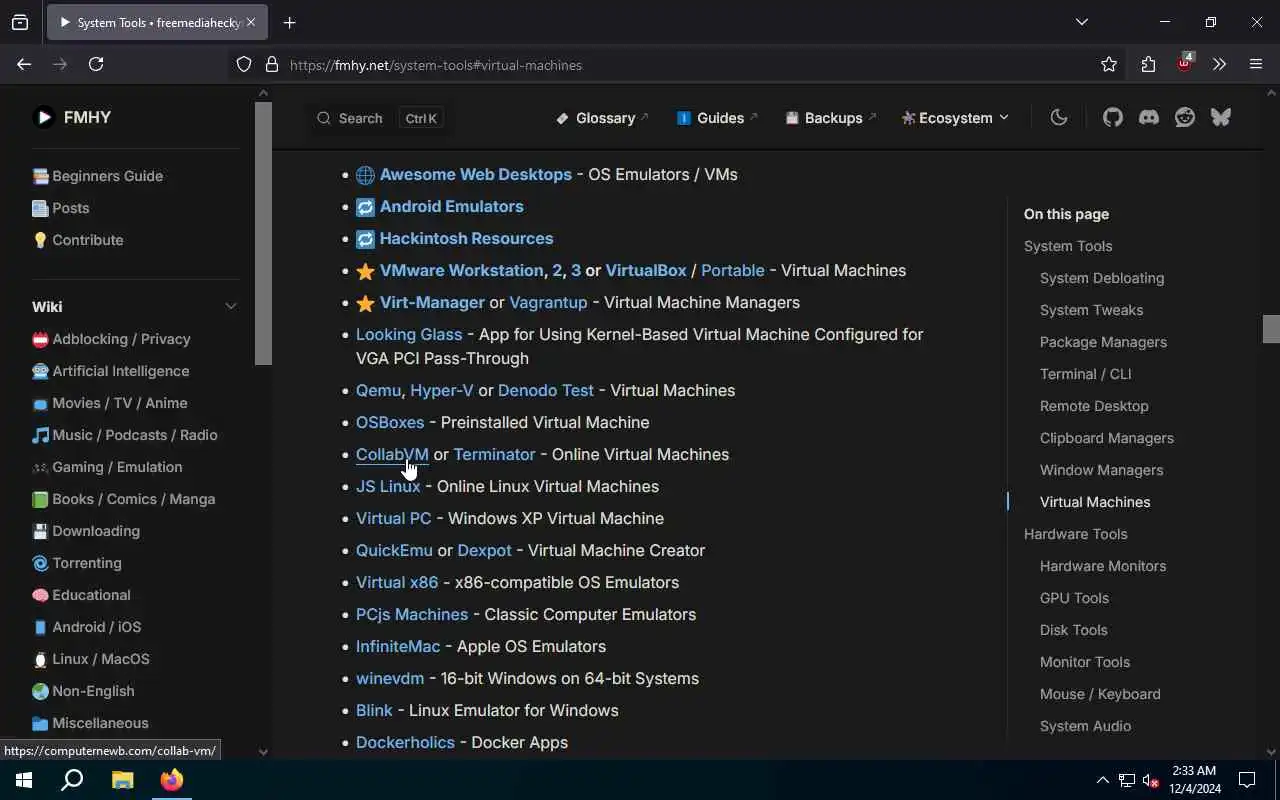Click the page vertical scrollbar thumb
This screenshot has height=800, width=1280.
tap(1271, 329)
